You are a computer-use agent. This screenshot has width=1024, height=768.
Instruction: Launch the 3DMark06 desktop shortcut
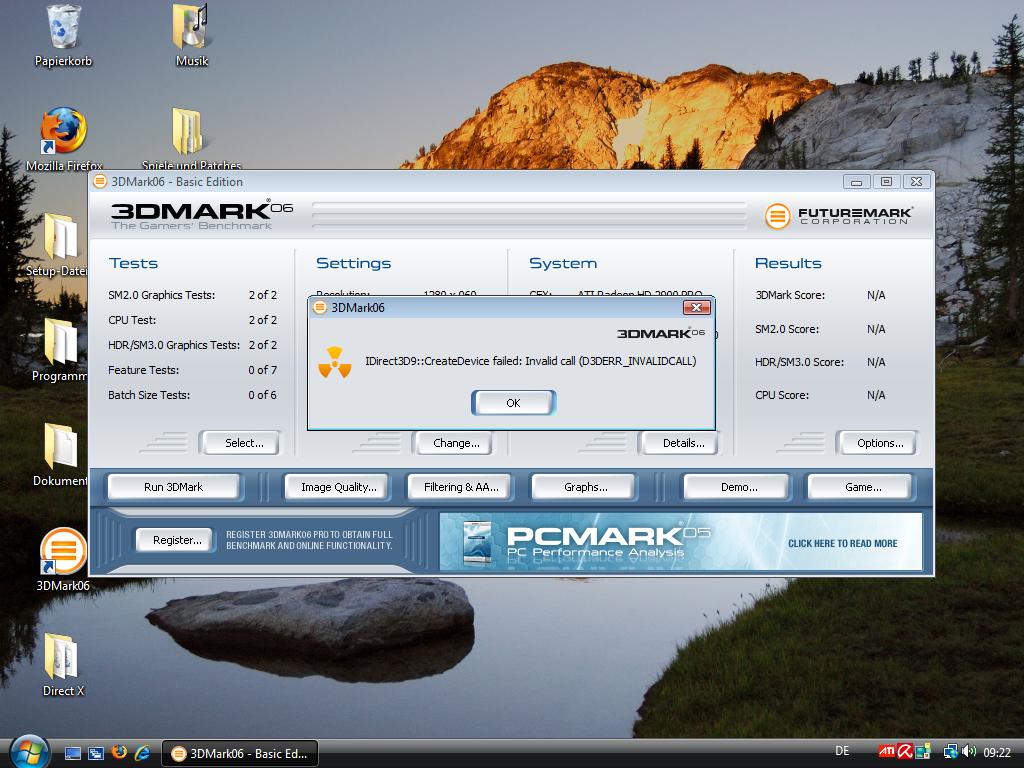point(63,559)
